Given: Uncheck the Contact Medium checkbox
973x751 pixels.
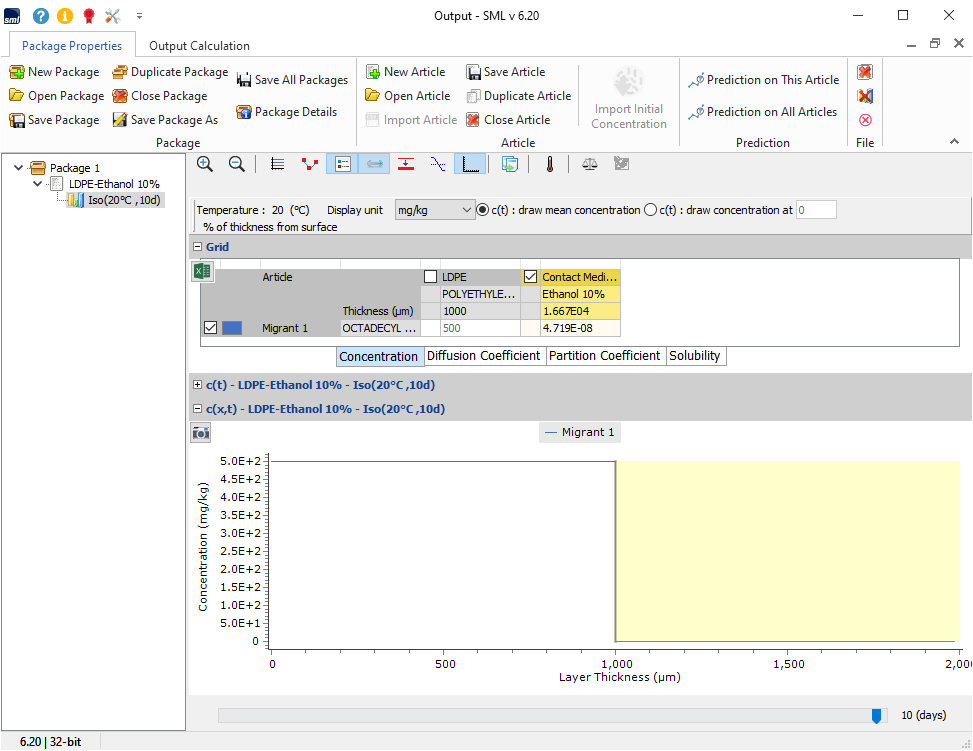Looking at the screenshot, I should 530,277.
